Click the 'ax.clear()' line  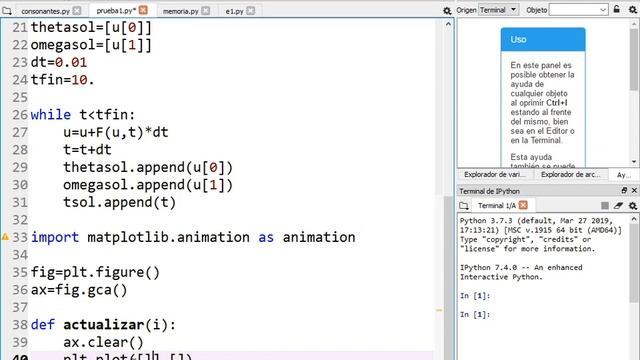point(103,342)
